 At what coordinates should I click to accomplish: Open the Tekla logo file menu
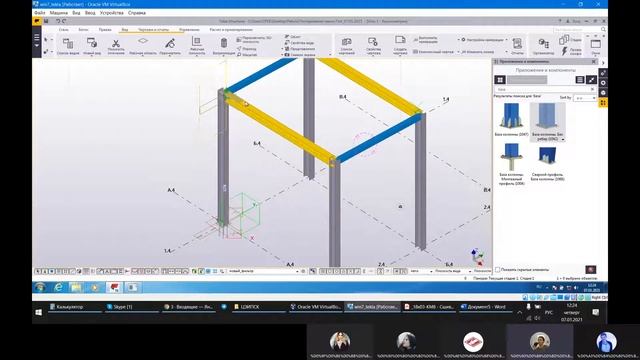(37, 21)
